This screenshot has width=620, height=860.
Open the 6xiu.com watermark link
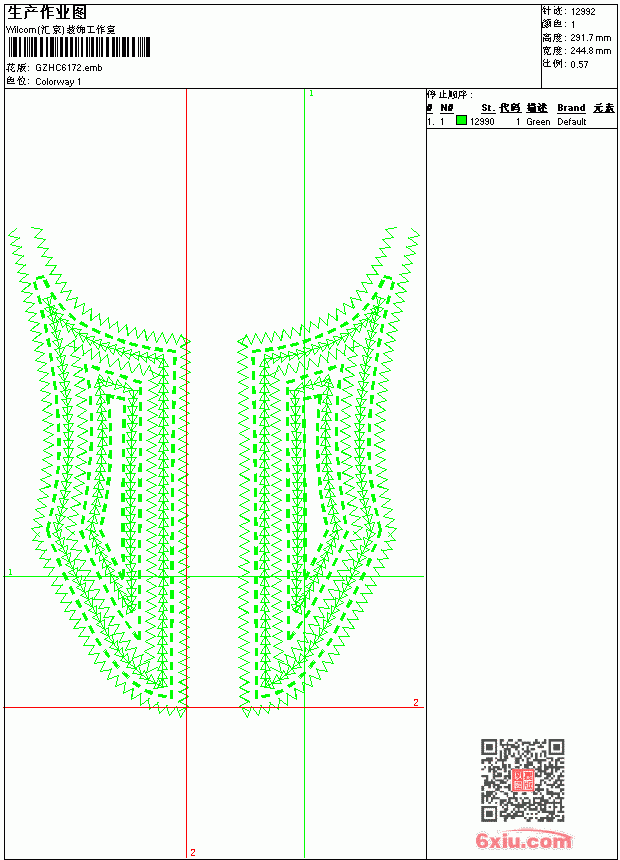(523, 840)
